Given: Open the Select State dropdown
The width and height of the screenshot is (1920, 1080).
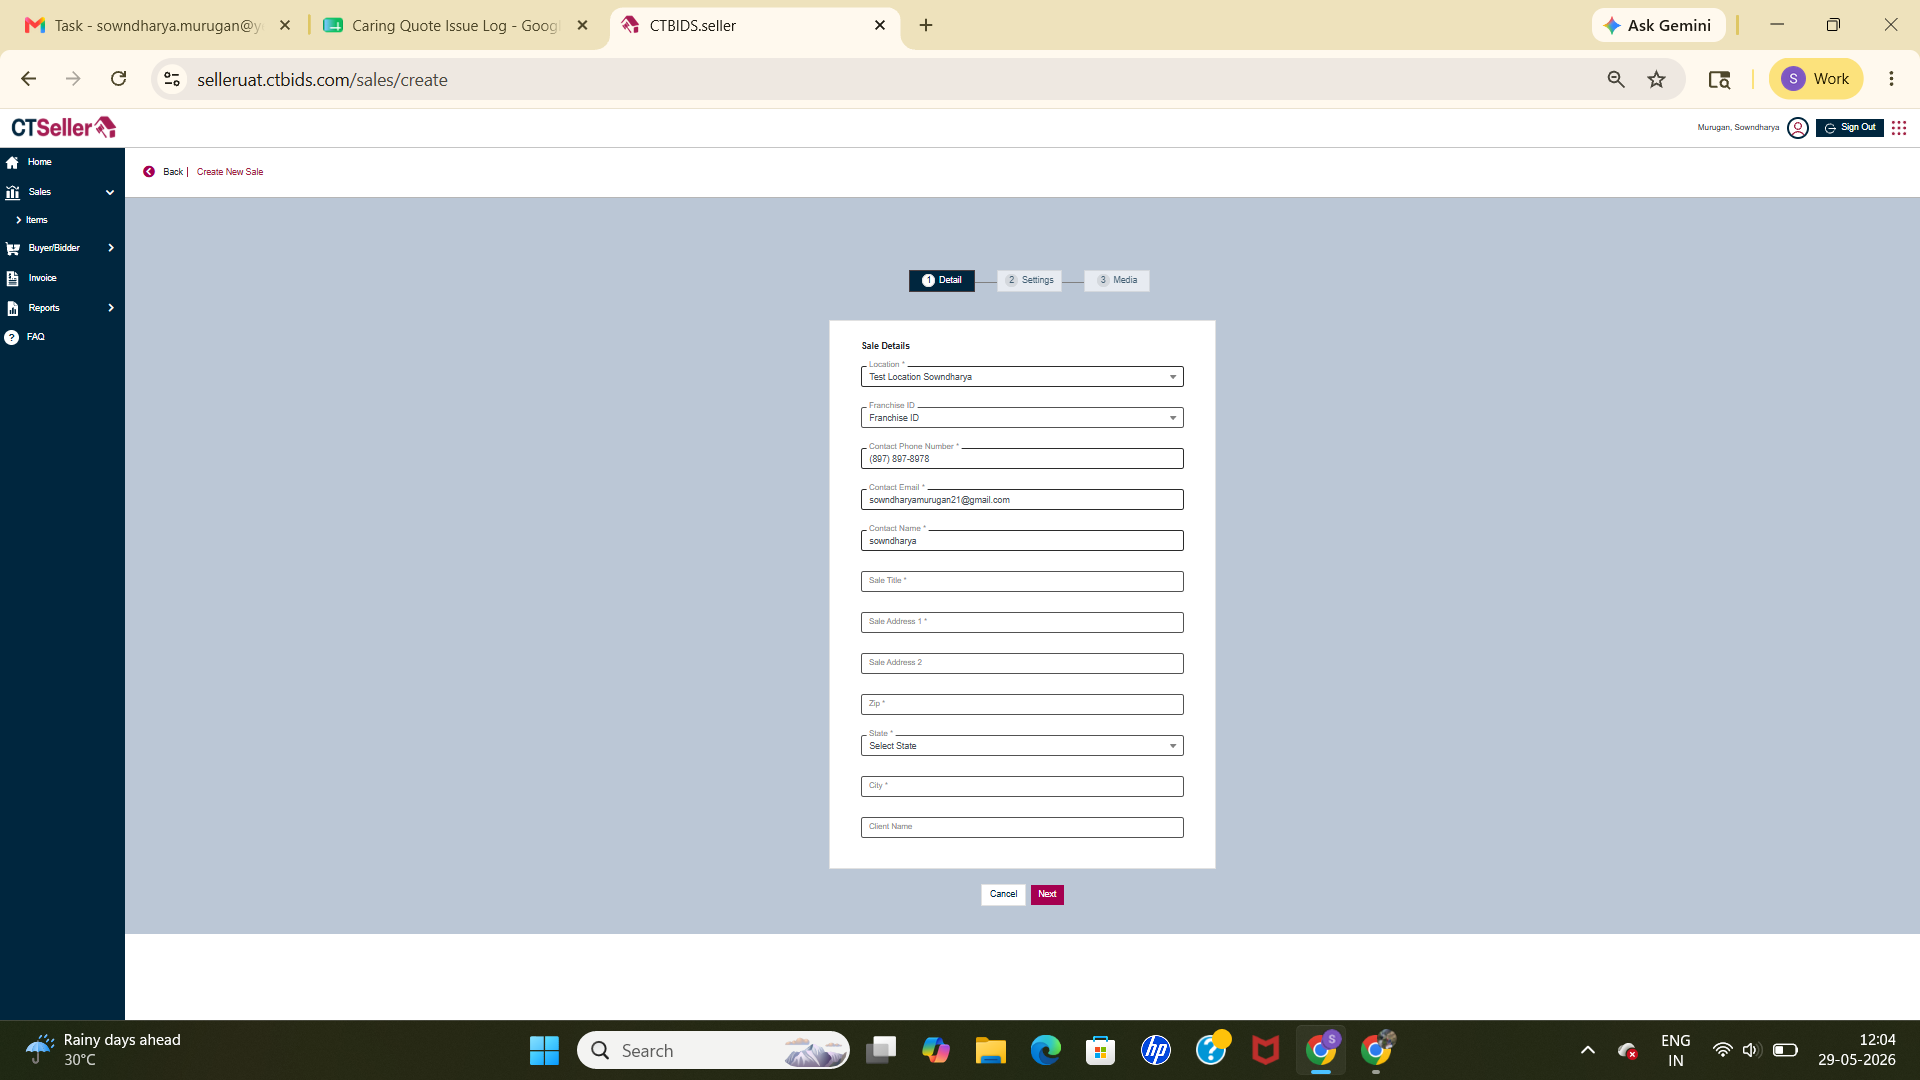Looking at the screenshot, I should click(1022, 746).
